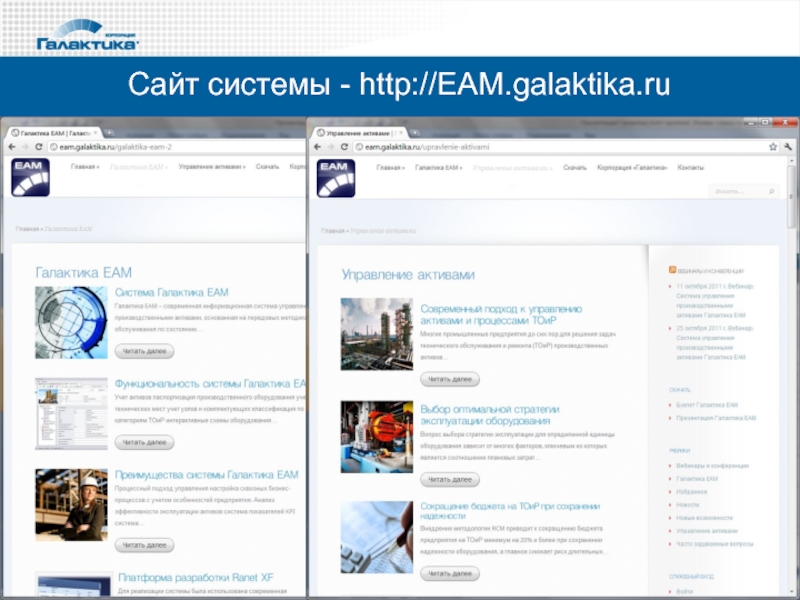Click industrial plant thumbnail in right window
800x600 pixels.
(x=377, y=334)
